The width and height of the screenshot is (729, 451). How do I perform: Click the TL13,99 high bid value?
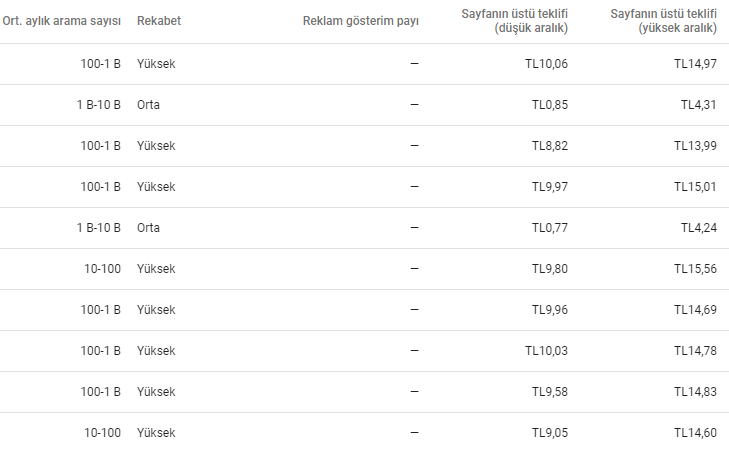tap(696, 146)
